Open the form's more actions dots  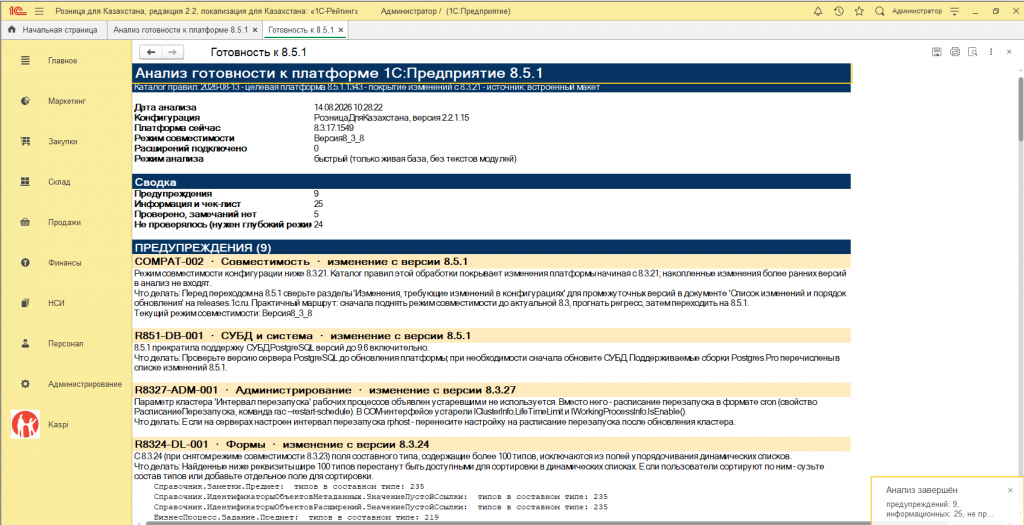pyautogui.click(x=991, y=52)
